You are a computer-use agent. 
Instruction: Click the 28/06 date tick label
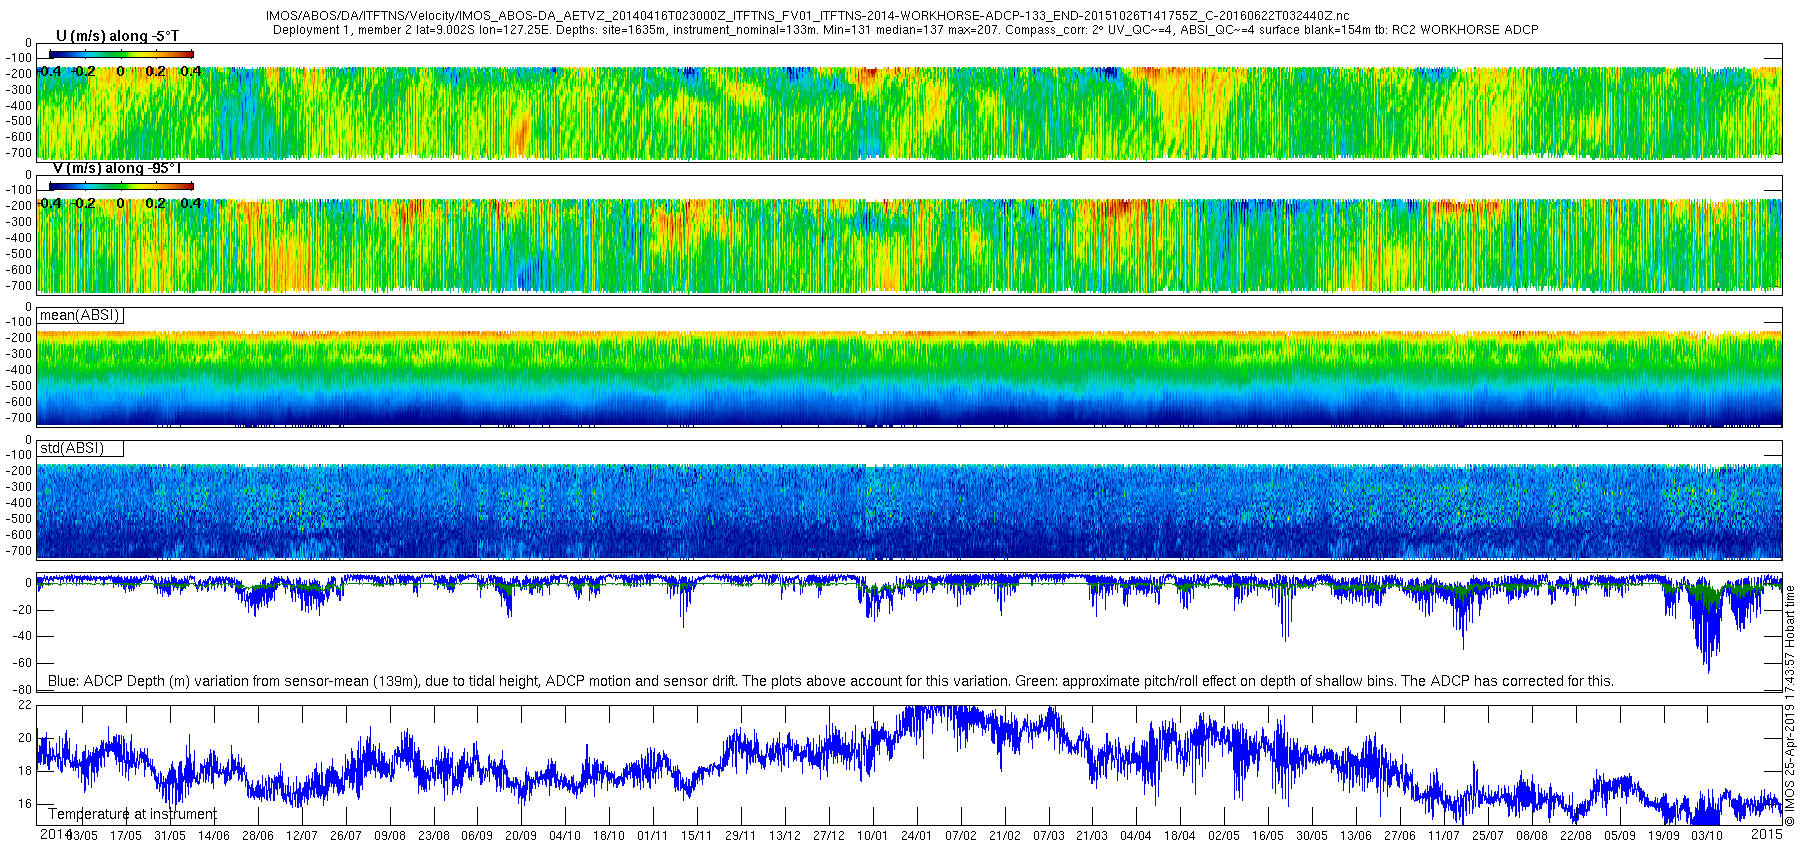tap(258, 836)
